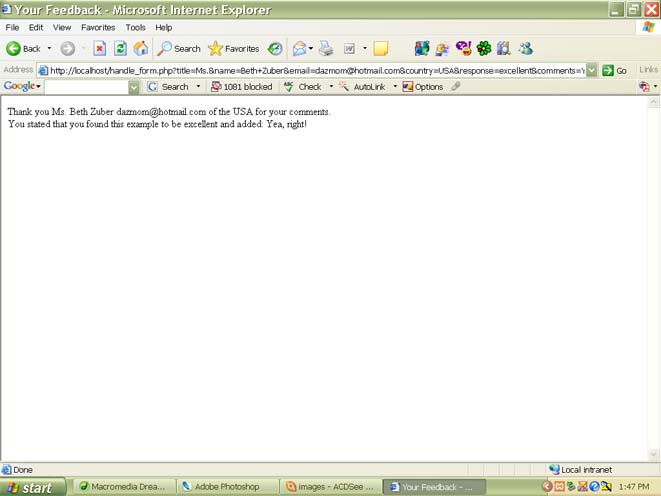Launch Windows Messenger people icon
Screen dimensions: 661x496
[525, 49]
